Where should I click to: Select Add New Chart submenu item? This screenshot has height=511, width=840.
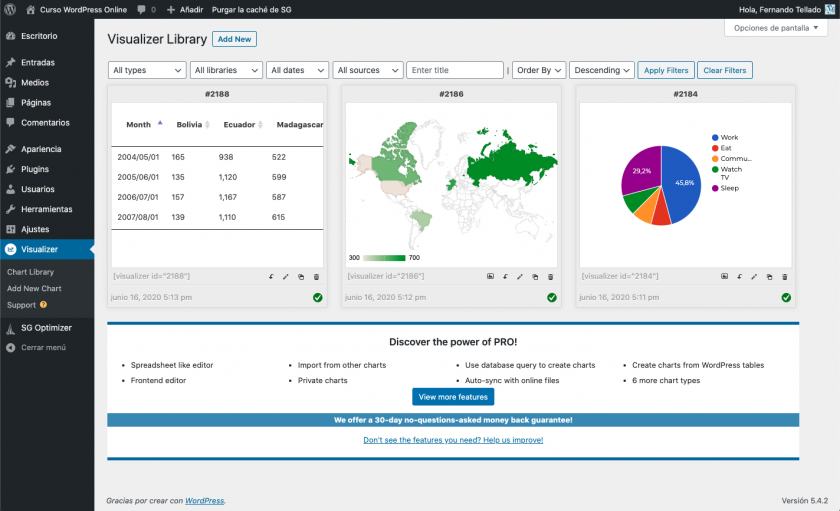coord(34,288)
